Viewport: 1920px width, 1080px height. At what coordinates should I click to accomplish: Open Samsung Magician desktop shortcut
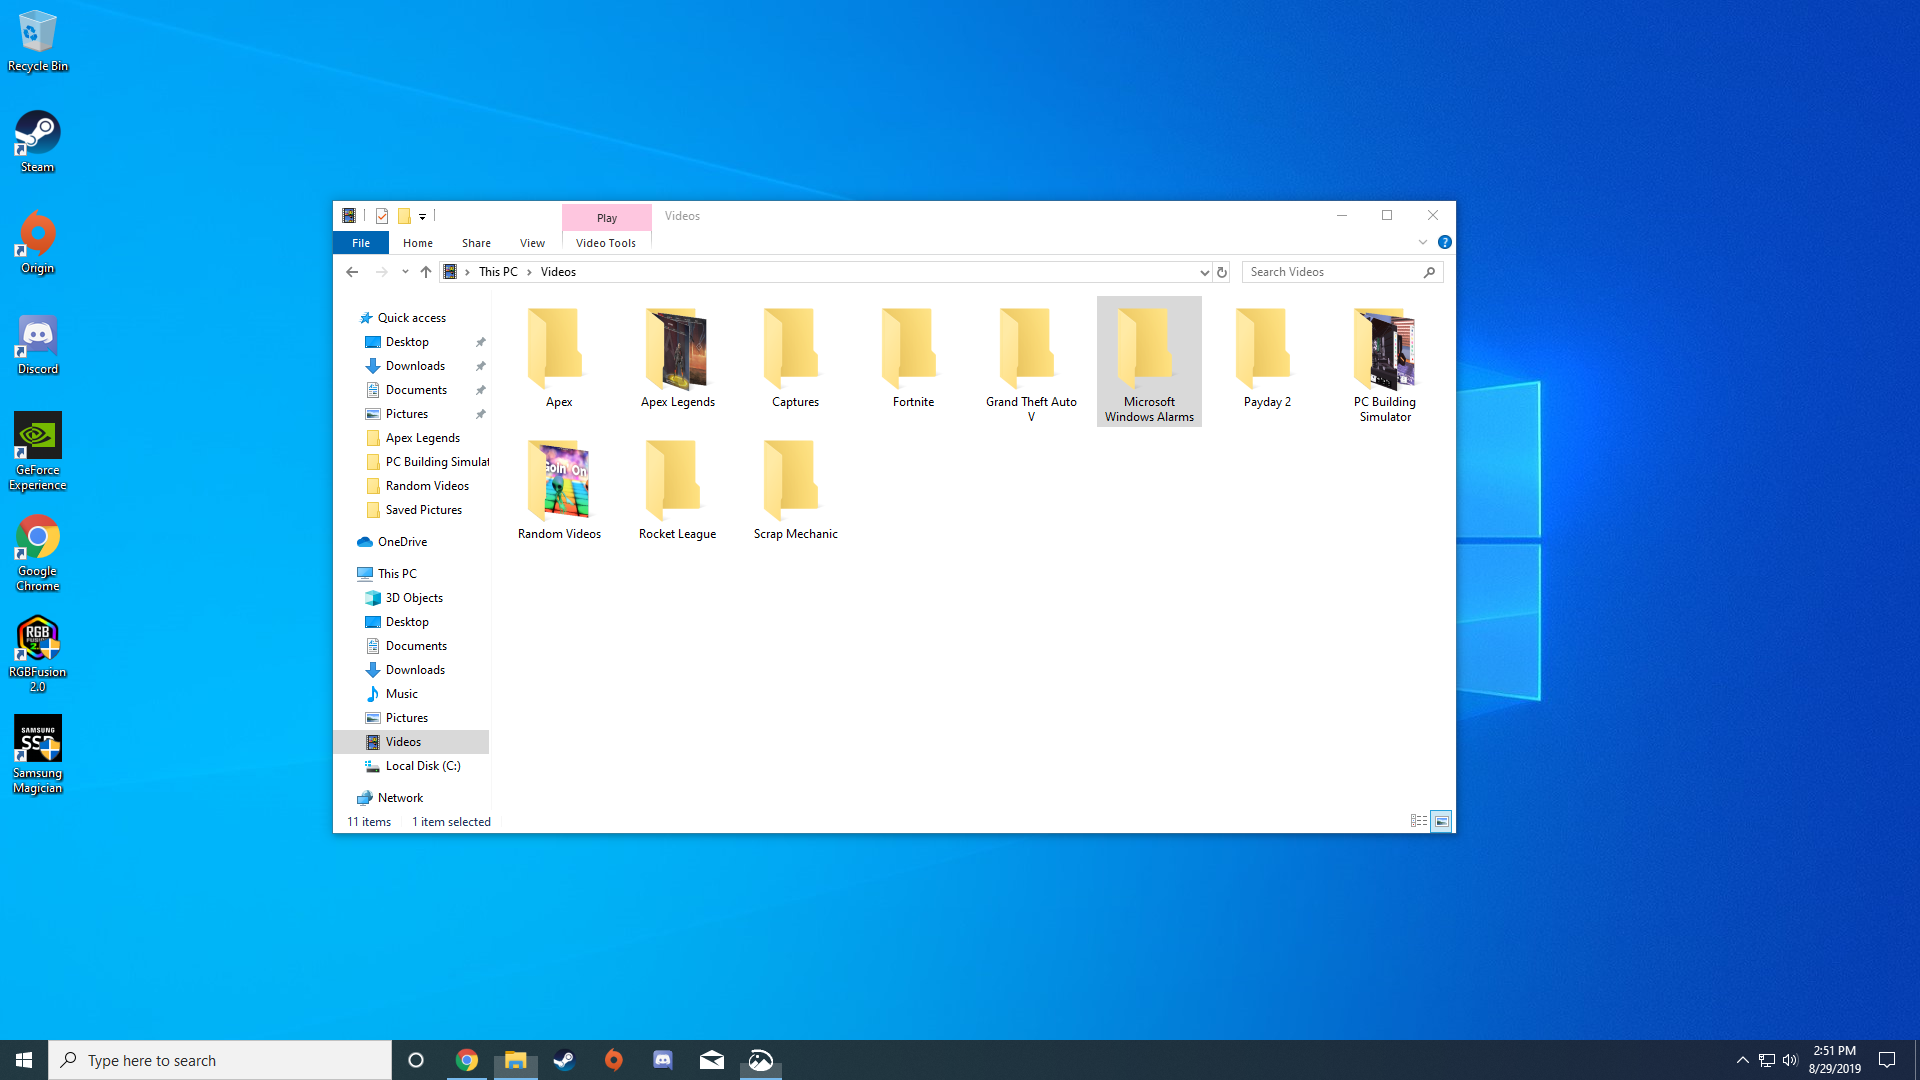(37, 755)
